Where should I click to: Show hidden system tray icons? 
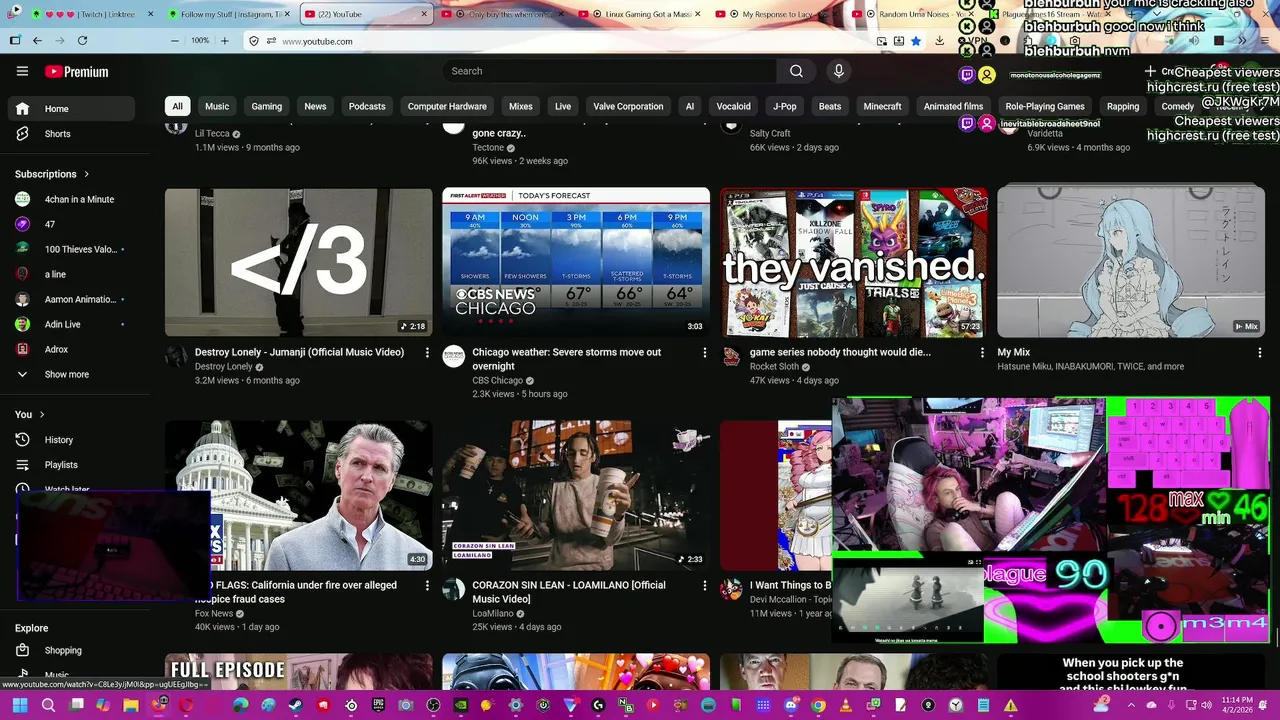(x=1132, y=705)
